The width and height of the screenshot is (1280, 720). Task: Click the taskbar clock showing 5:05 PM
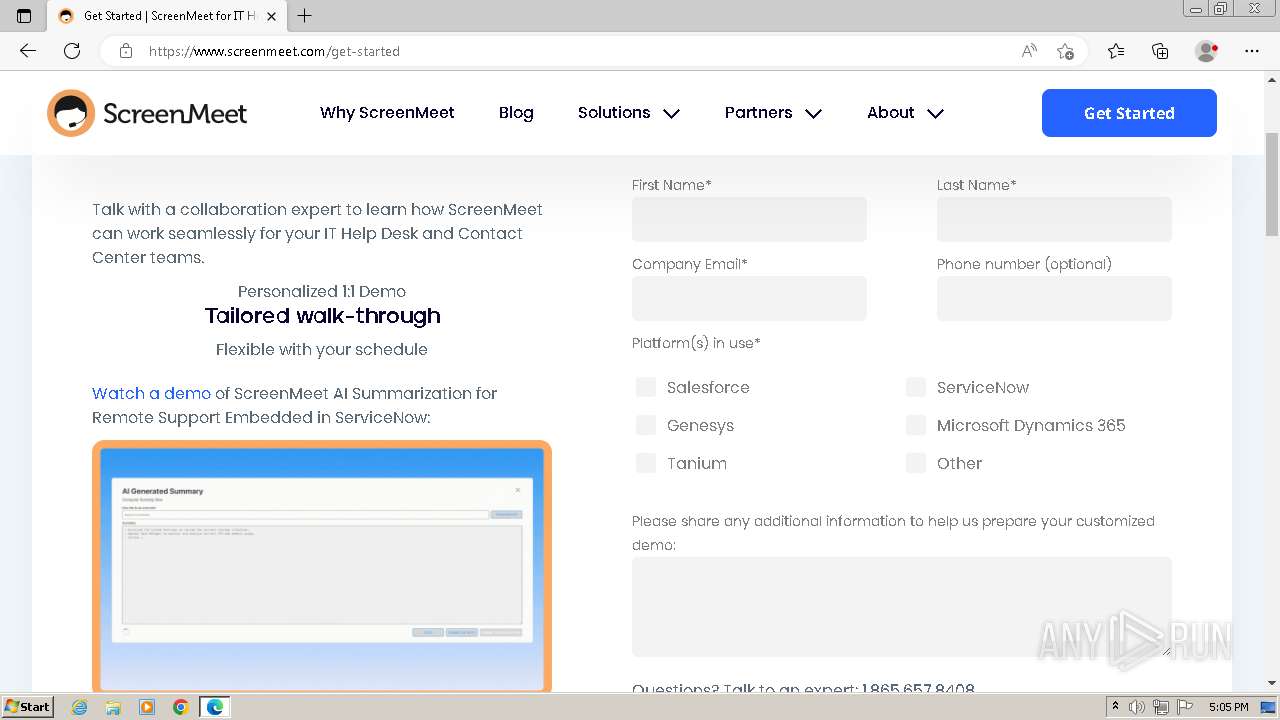[1228, 707]
